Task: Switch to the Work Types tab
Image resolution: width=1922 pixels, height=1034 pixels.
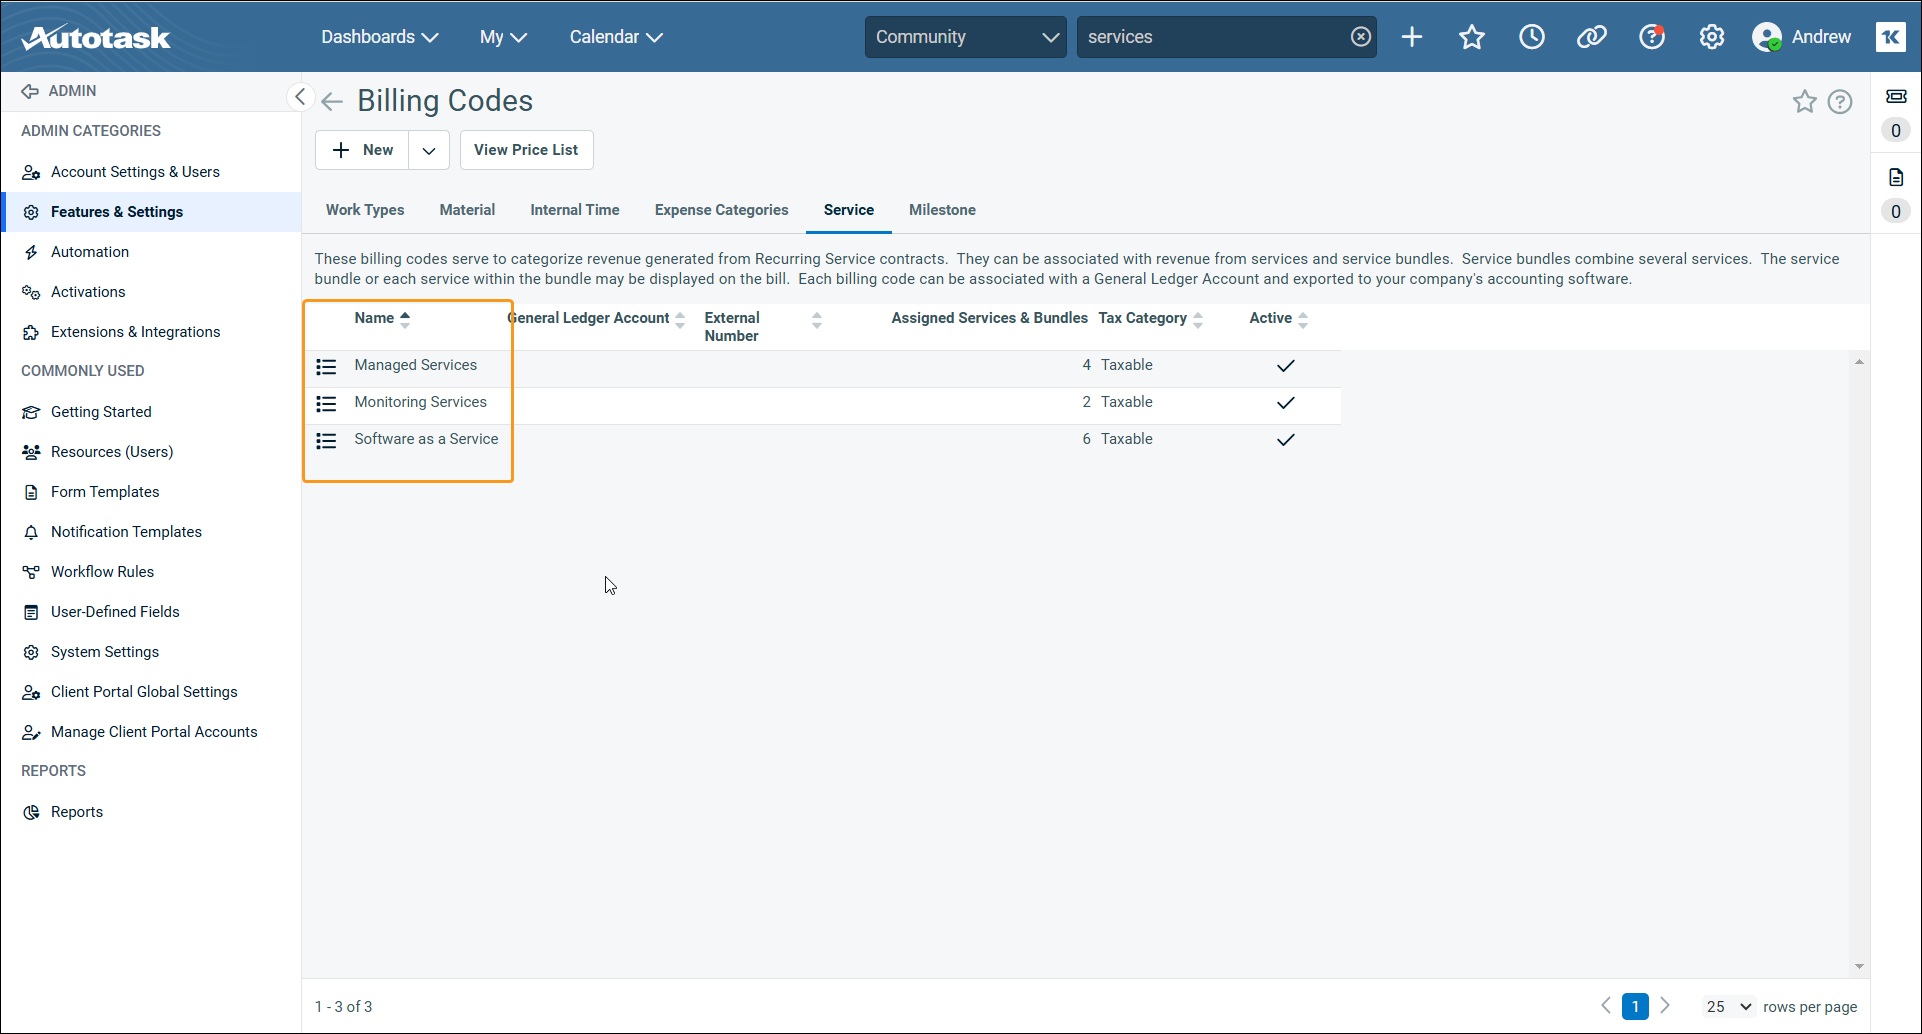Action: tap(365, 210)
